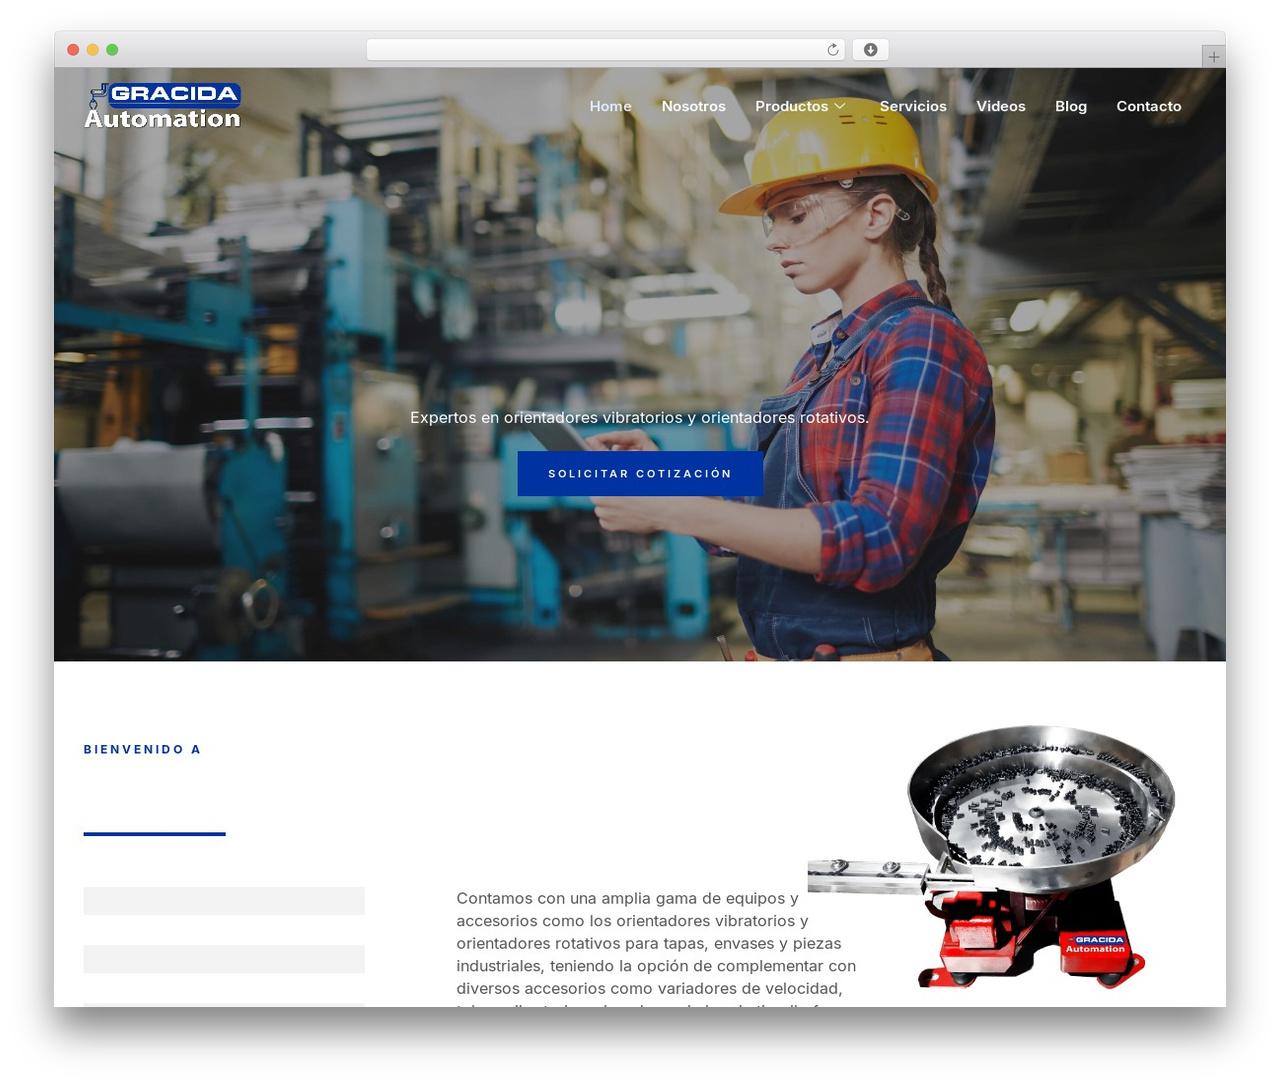Click the 'Expertos en orientadores vibratorios' tagline
Screen dimensions: 1280x1084
(x=640, y=417)
